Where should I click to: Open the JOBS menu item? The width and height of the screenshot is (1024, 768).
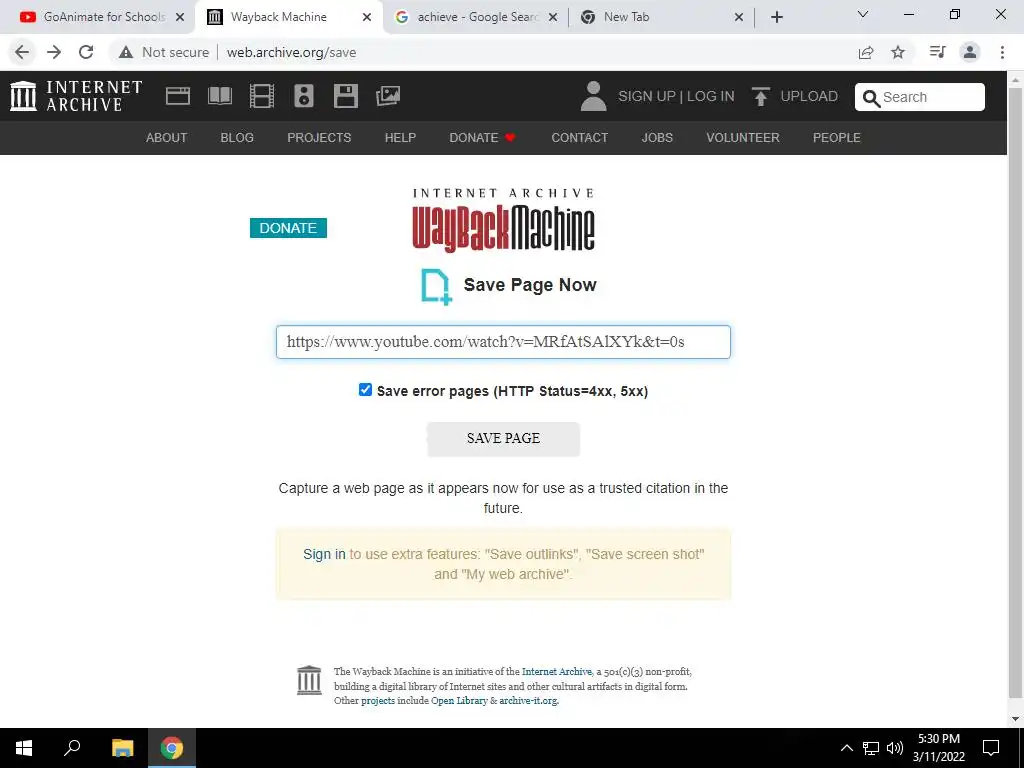[x=657, y=138]
